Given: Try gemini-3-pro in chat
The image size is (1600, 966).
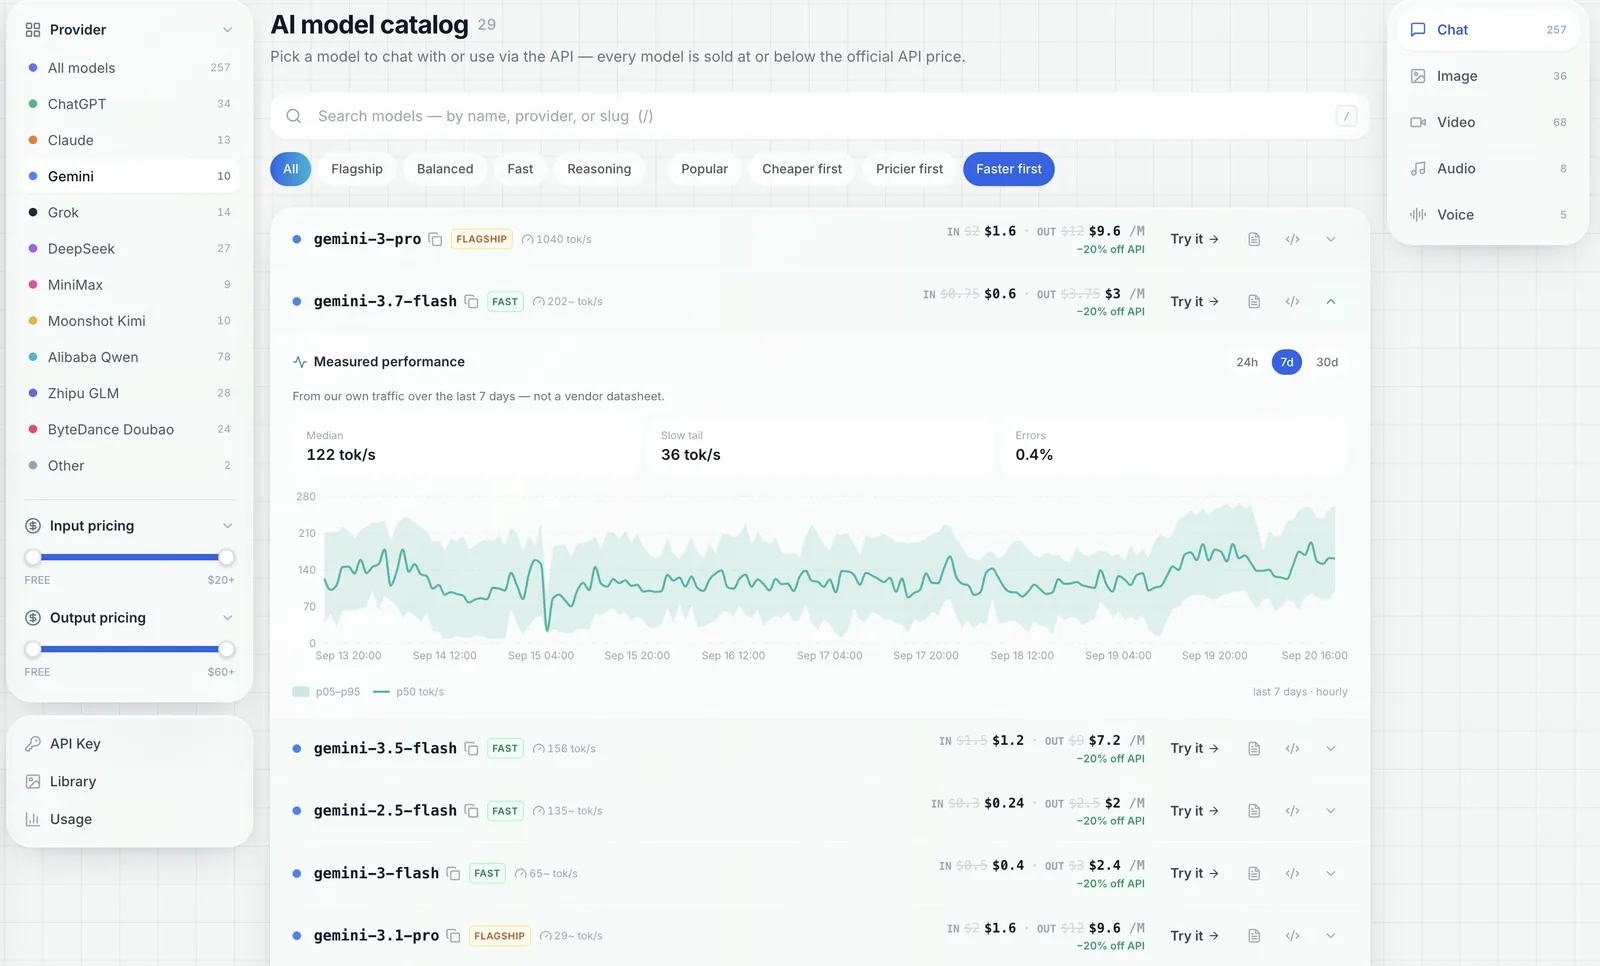Looking at the screenshot, I should pos(1194,239).
